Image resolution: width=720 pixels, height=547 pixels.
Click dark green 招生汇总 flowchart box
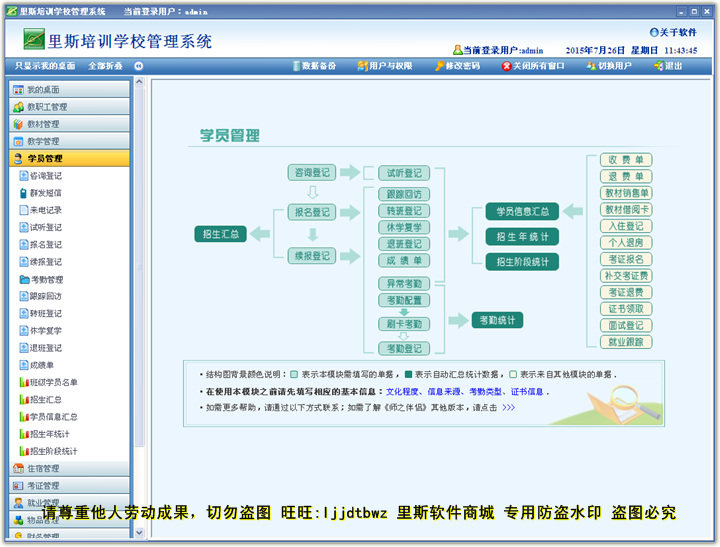(221, 234)
